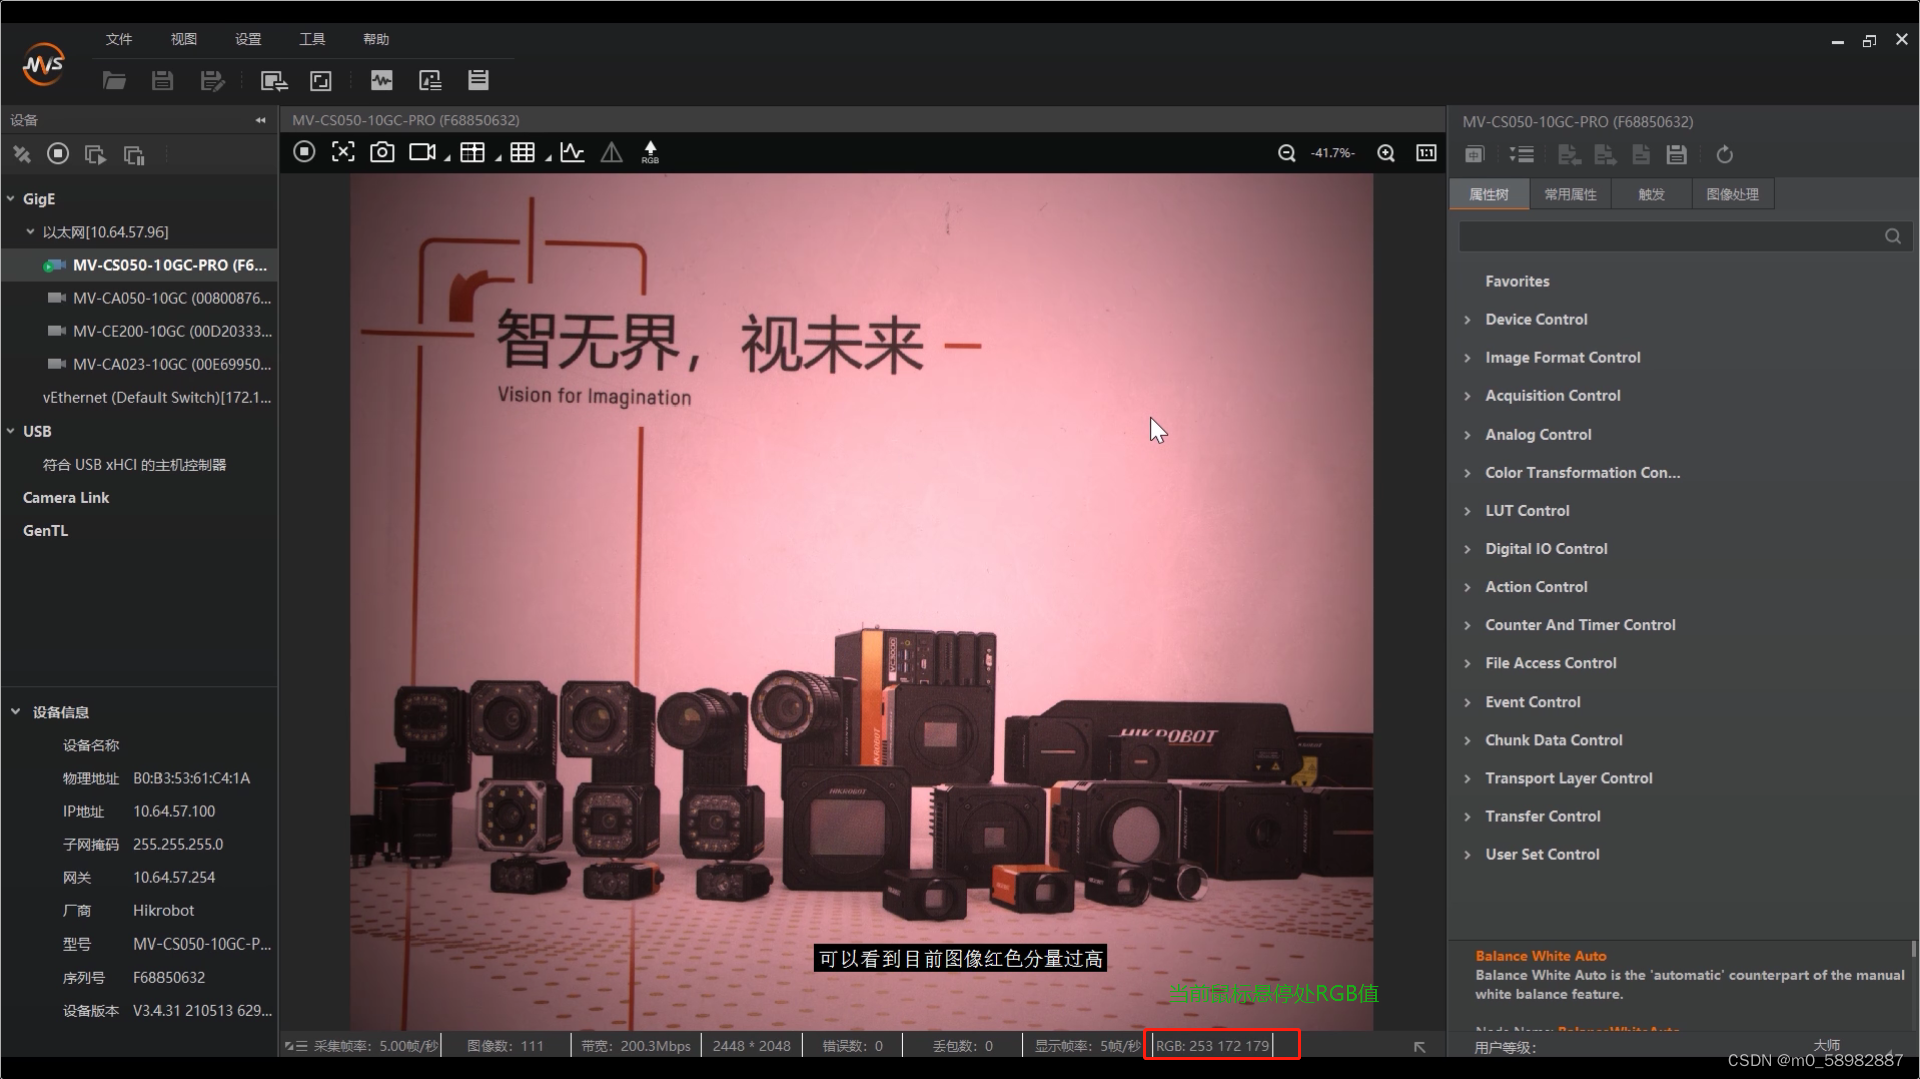Start recording with the video camera icon
Screen dimensions: 1920x1079
pos(422,152)
